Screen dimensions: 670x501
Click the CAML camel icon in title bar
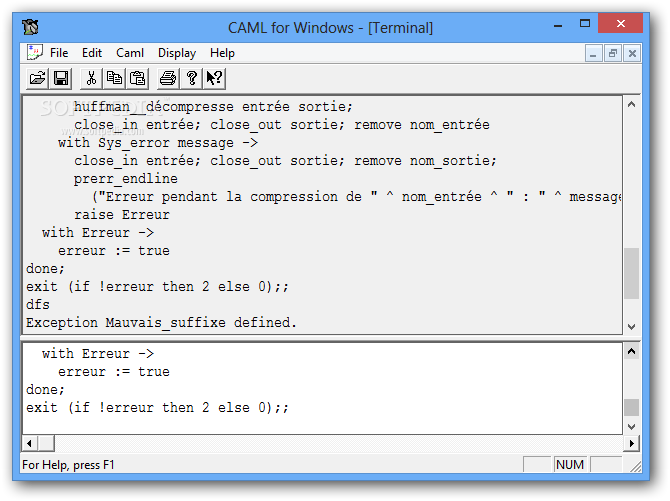30,27
